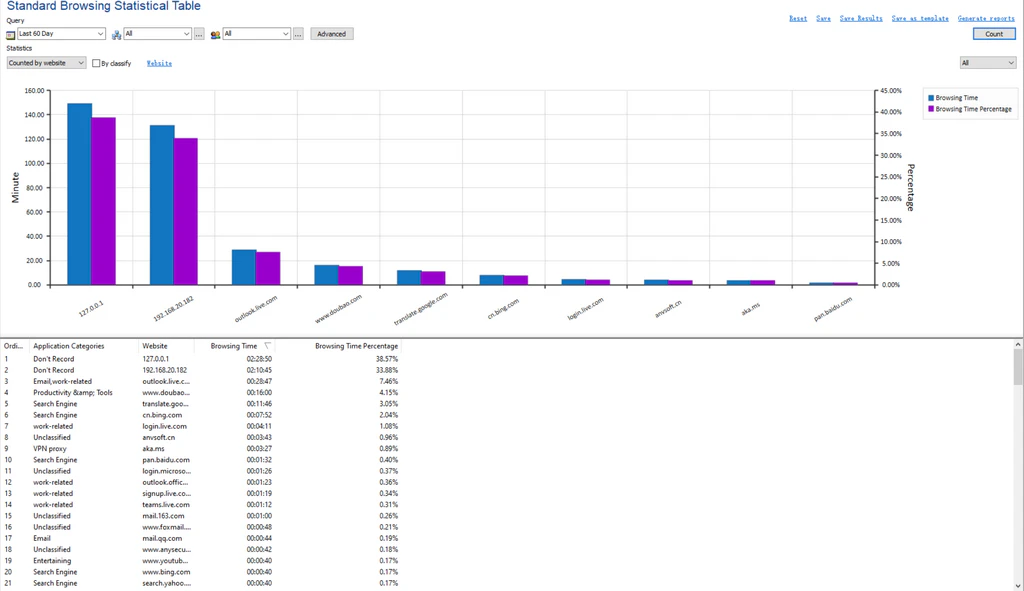Enable the By classify checkbox
1024x591 pixels.
pos(96,63)
